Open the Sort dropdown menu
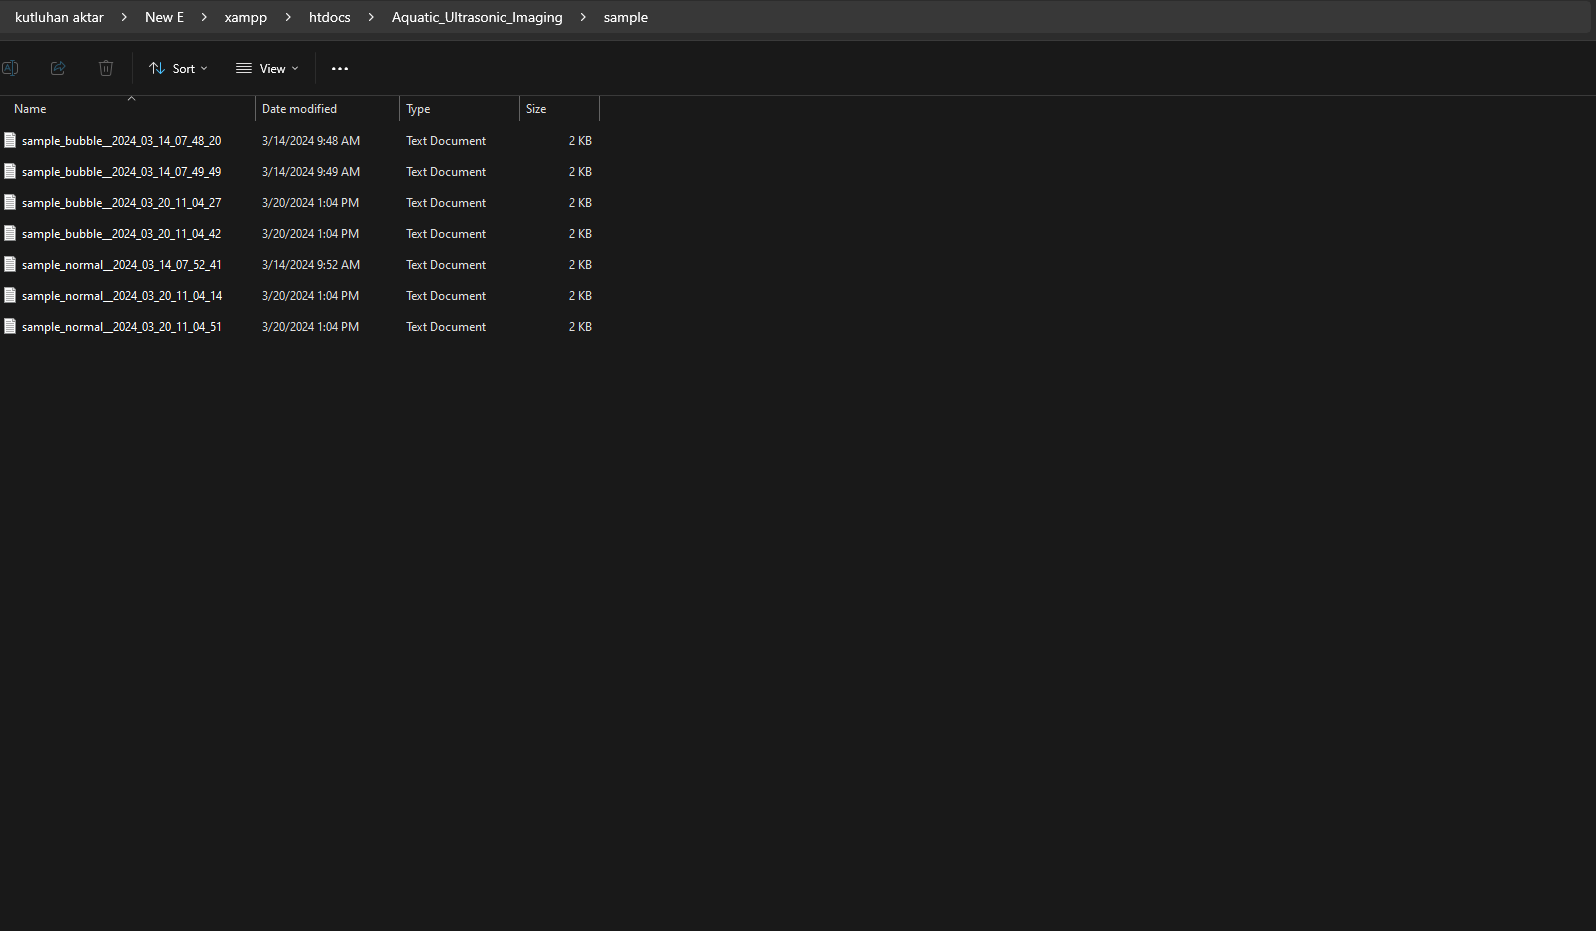 pyautogui.click(x=178, y=68)
